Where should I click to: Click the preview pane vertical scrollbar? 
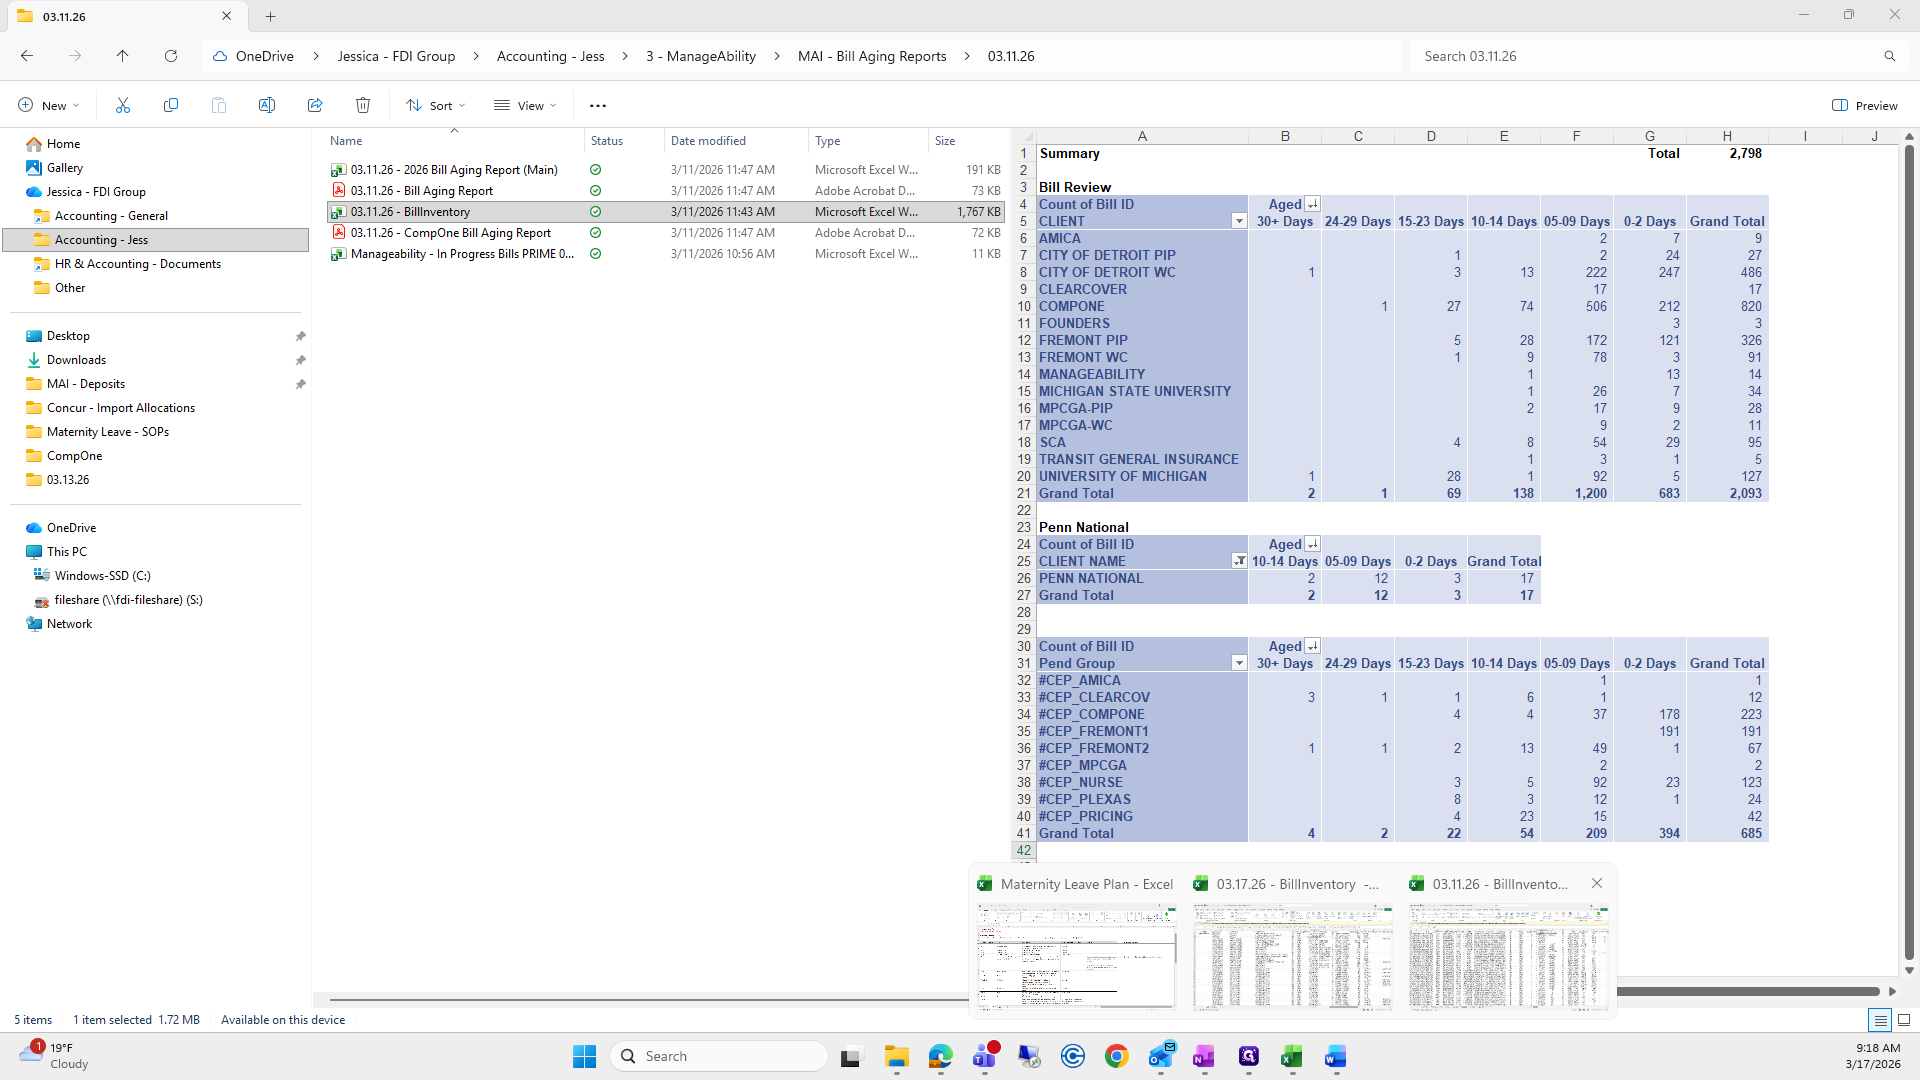click(x=1909, y=550)
